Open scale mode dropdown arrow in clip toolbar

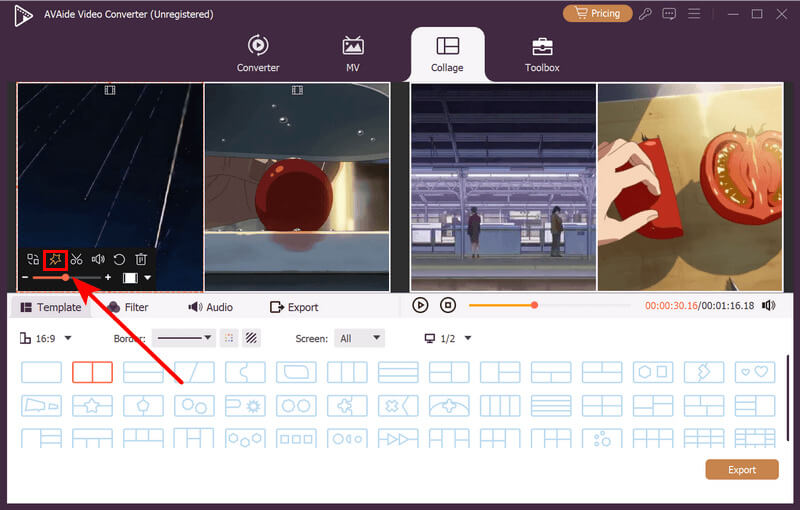tap(147, 278)
